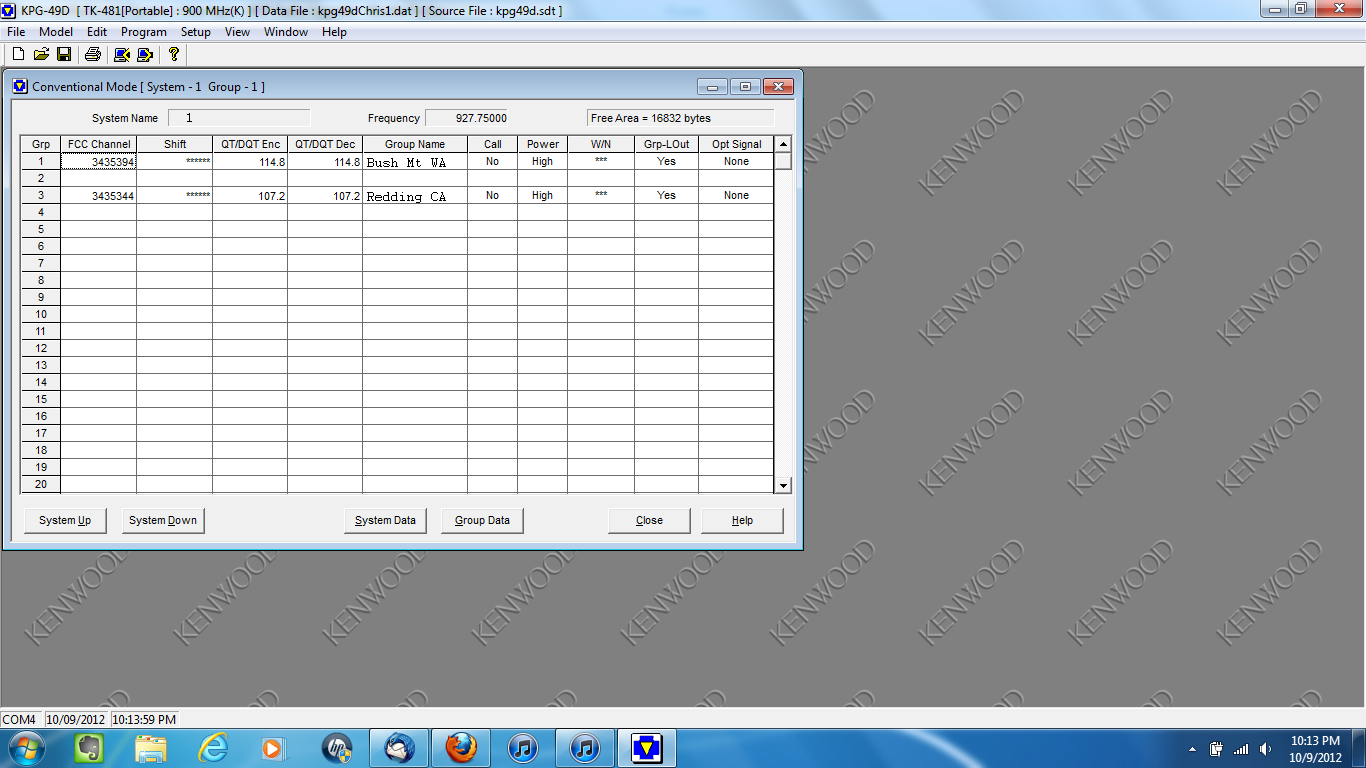1366x768 pixels.
Task: Click the Close button in Conventional Mode
Action: [x=649, y=520]
